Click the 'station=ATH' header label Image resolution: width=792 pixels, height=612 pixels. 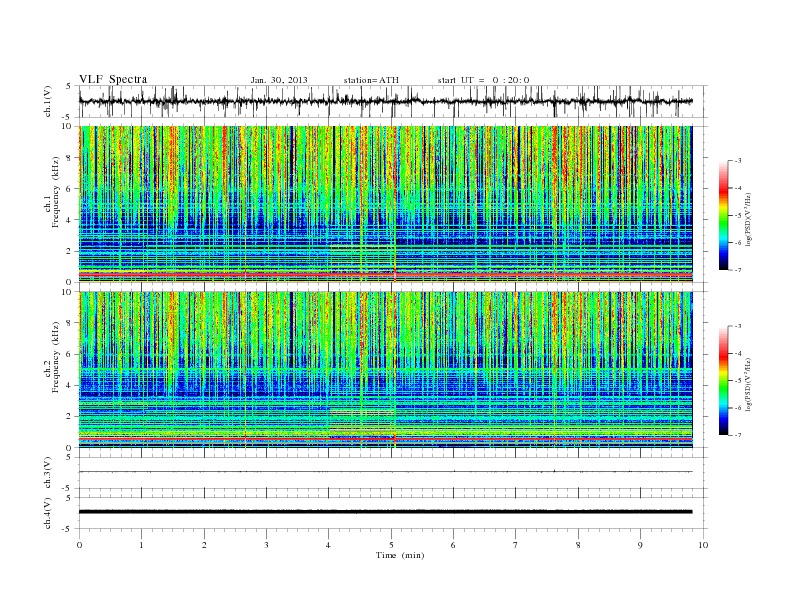point(371,80)
